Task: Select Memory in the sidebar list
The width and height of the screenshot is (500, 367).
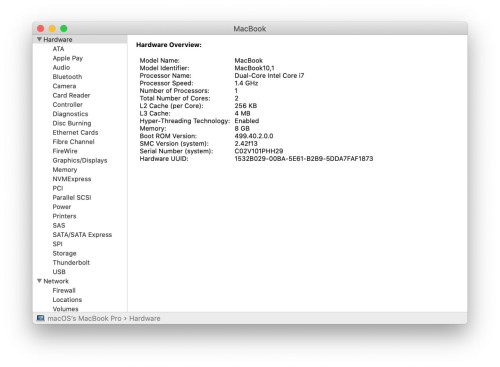Action: pos(65,170)
